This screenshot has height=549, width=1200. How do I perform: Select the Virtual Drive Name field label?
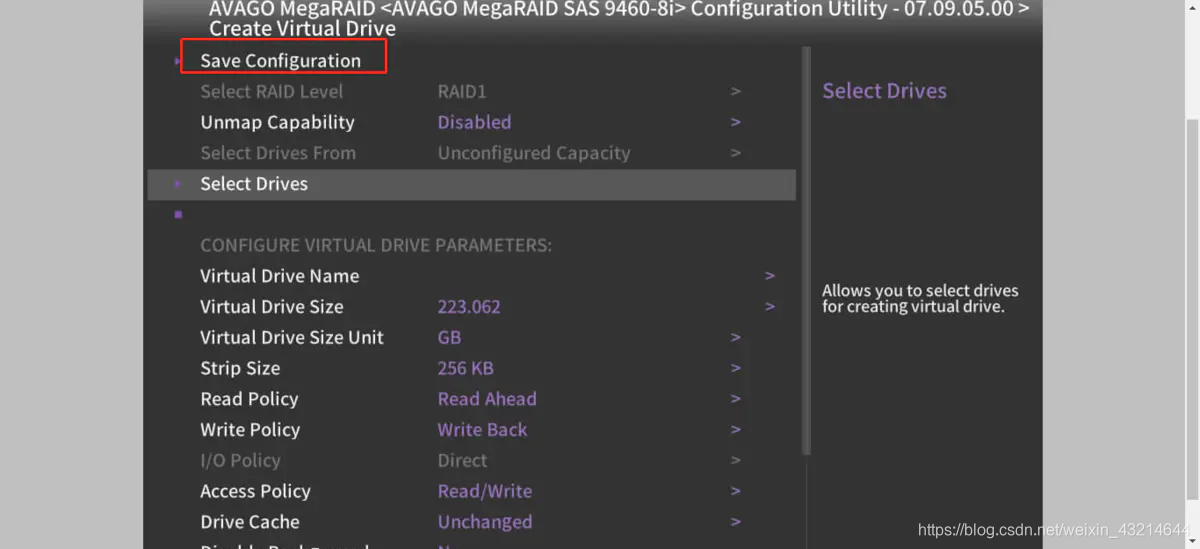279,276
